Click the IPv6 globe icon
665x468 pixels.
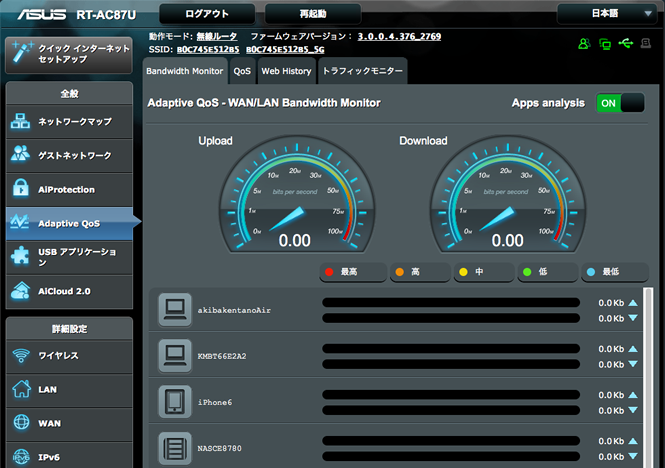21,457
